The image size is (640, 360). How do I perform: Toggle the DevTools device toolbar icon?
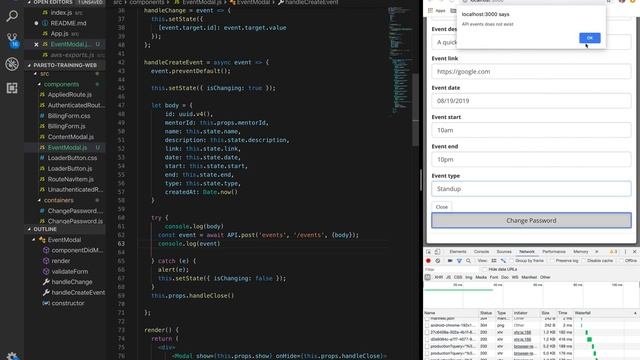point(437,252)
